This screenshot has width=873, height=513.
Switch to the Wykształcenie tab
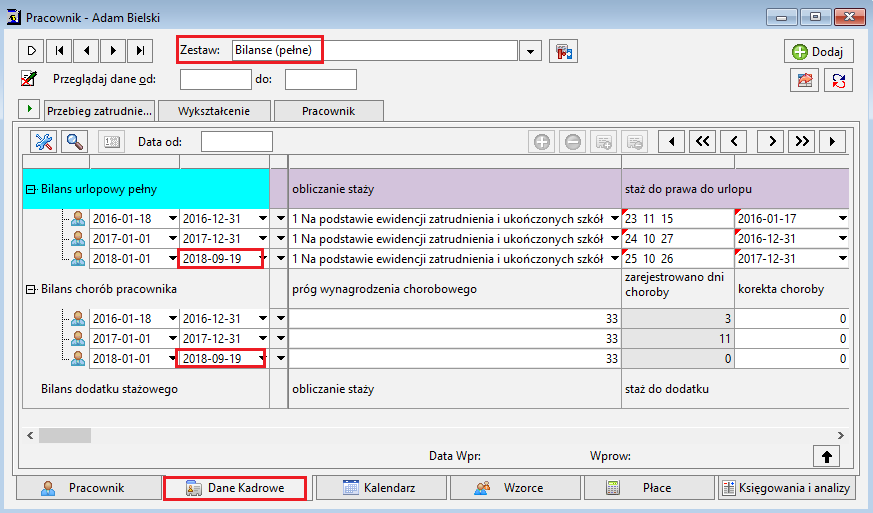(214, 111)
